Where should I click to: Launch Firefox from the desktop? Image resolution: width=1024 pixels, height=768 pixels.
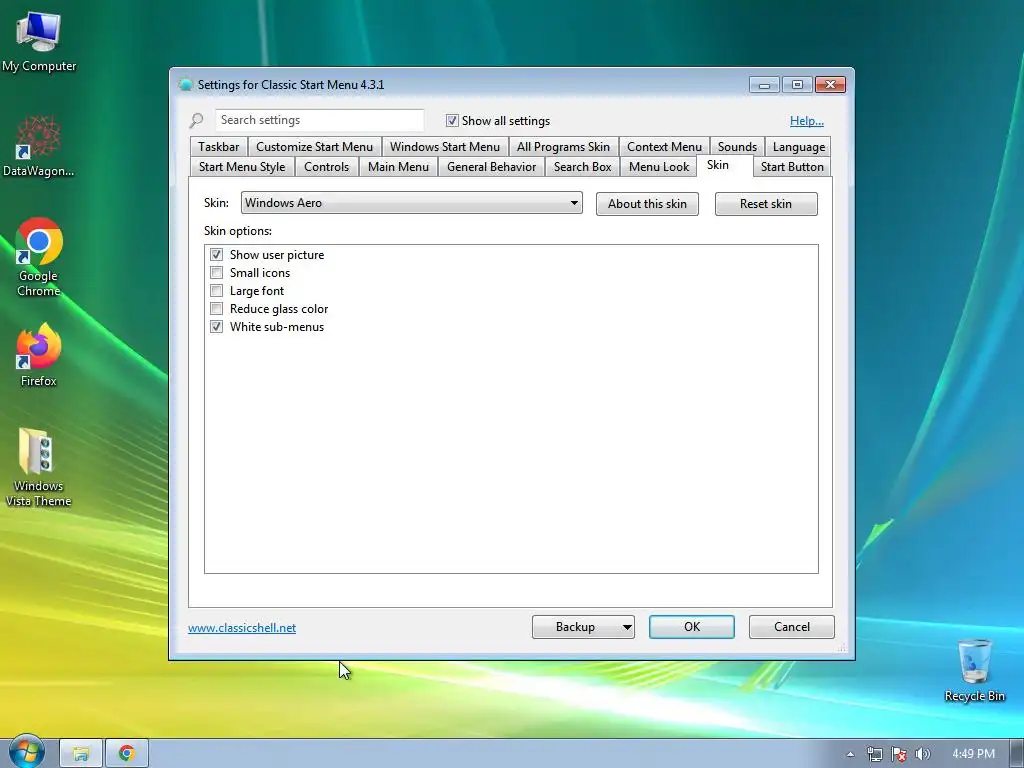[39, 355]
